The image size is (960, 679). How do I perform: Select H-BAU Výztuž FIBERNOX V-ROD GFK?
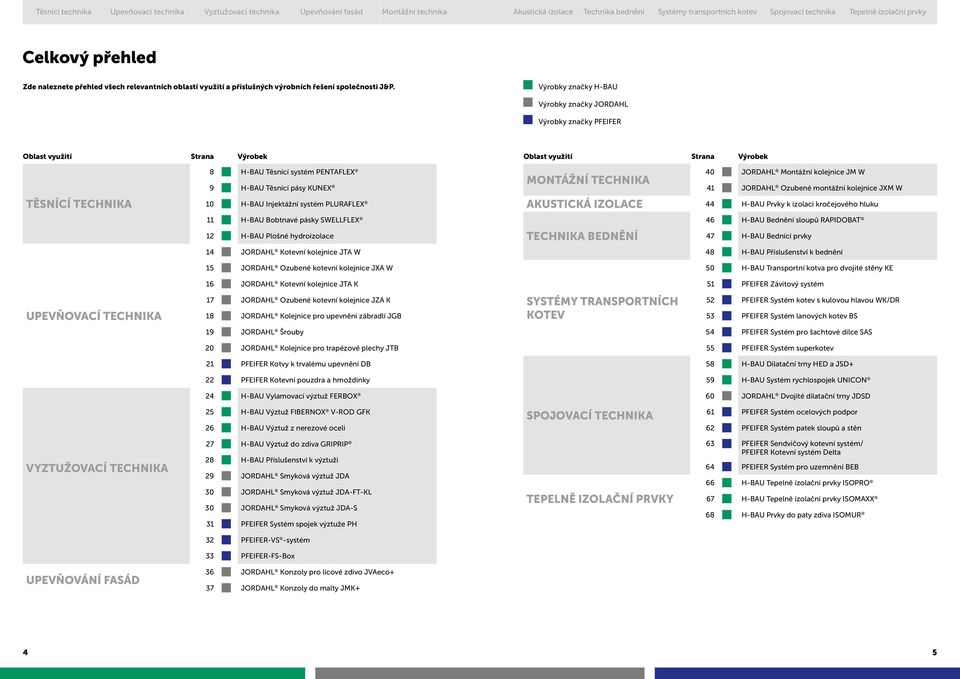[306, 412]
